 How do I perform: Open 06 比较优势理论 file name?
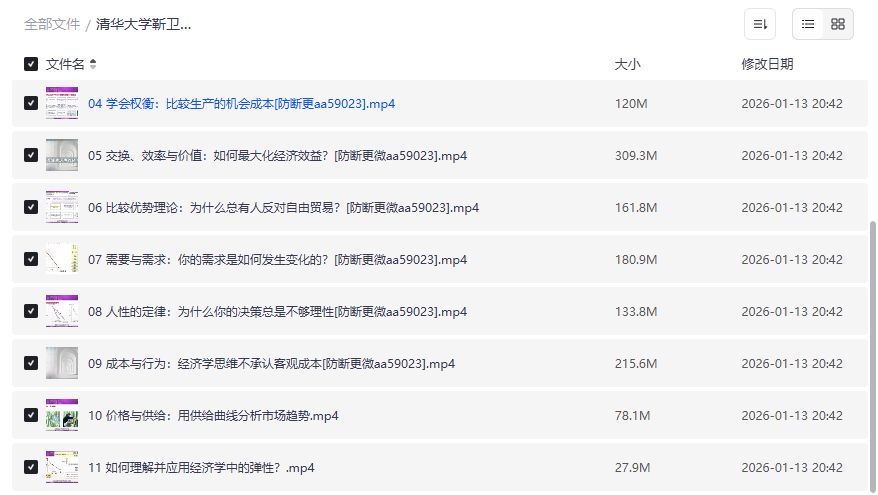(x=283, y=208)
